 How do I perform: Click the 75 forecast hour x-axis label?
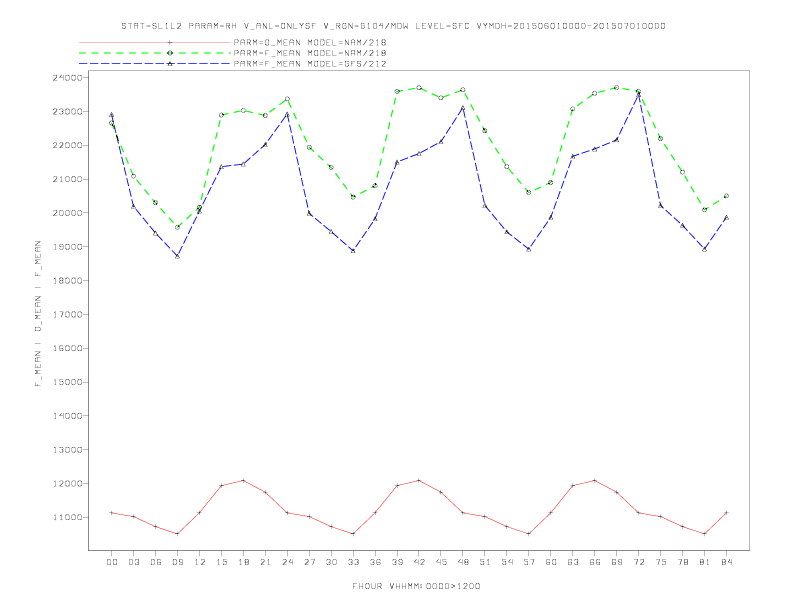(x=661, y=562)
